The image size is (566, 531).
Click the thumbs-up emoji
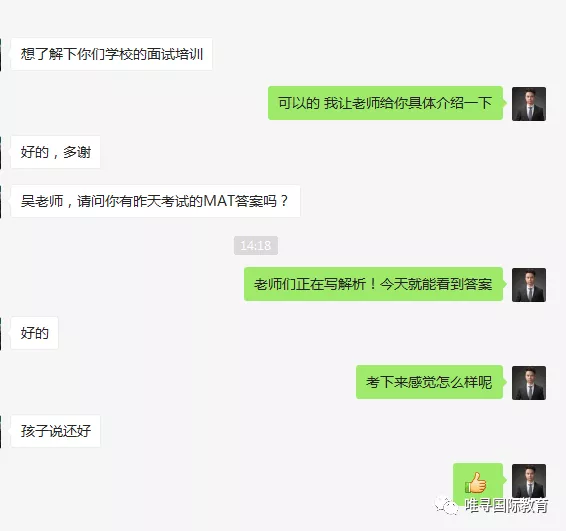tap(476, 483)
